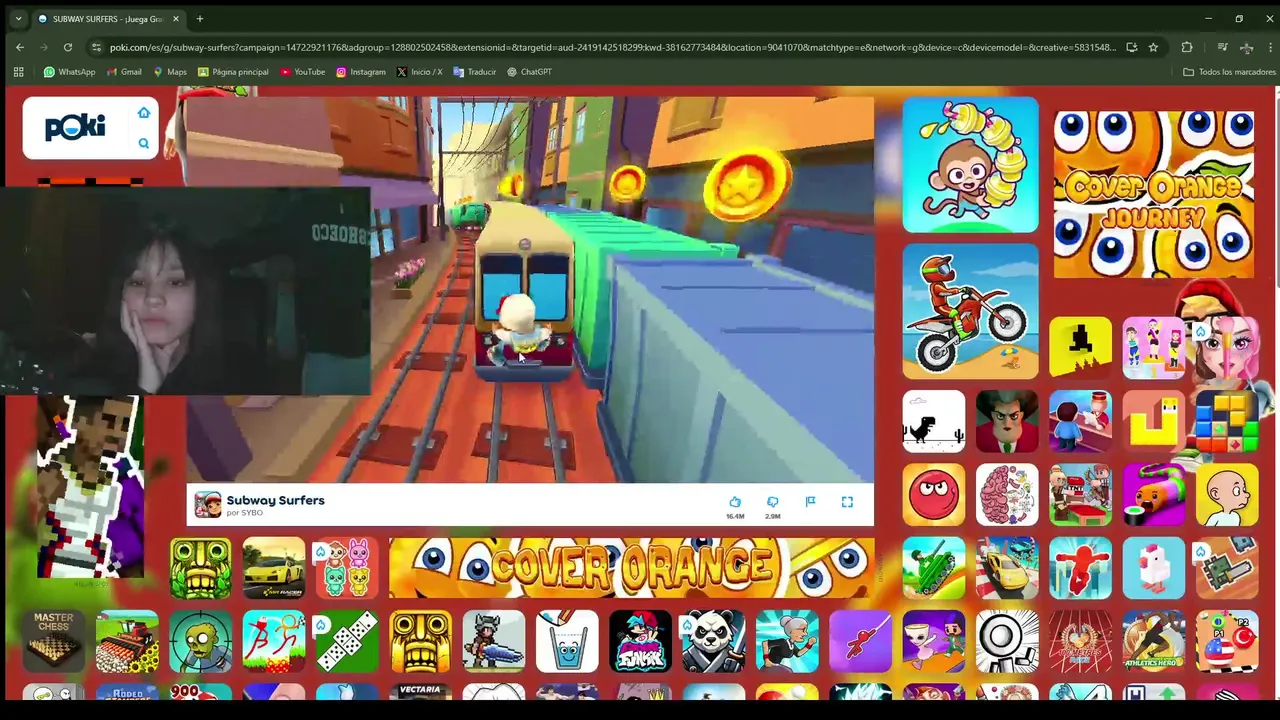Click the Poki logo
Screen dimensions: 1280x720
[x=75, y=127]
